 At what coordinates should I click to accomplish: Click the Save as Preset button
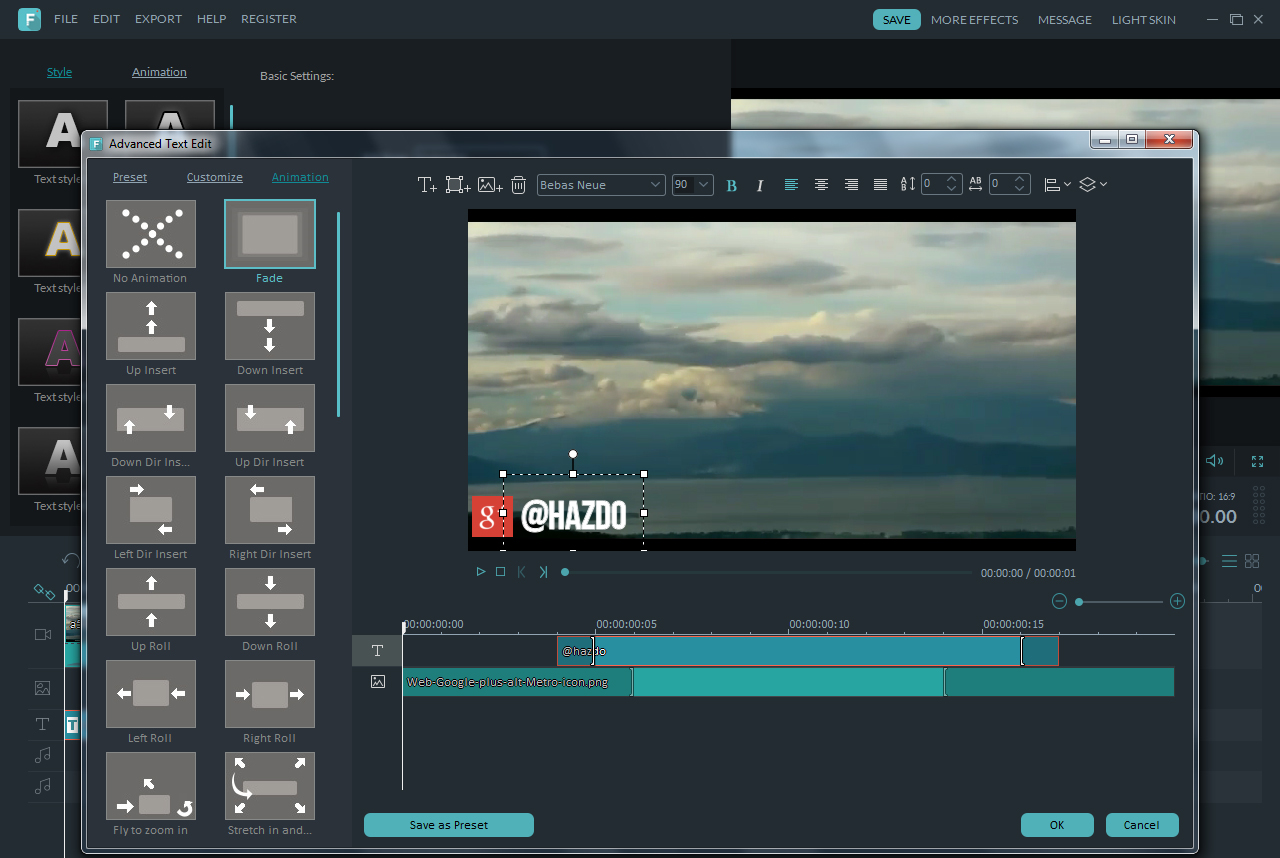coord(449,825)
